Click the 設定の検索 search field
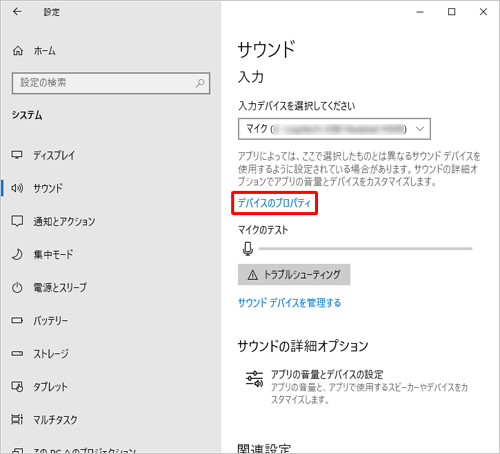Image resolution: width=500 pixels, height=454 pixels. [x=111, y=83]
